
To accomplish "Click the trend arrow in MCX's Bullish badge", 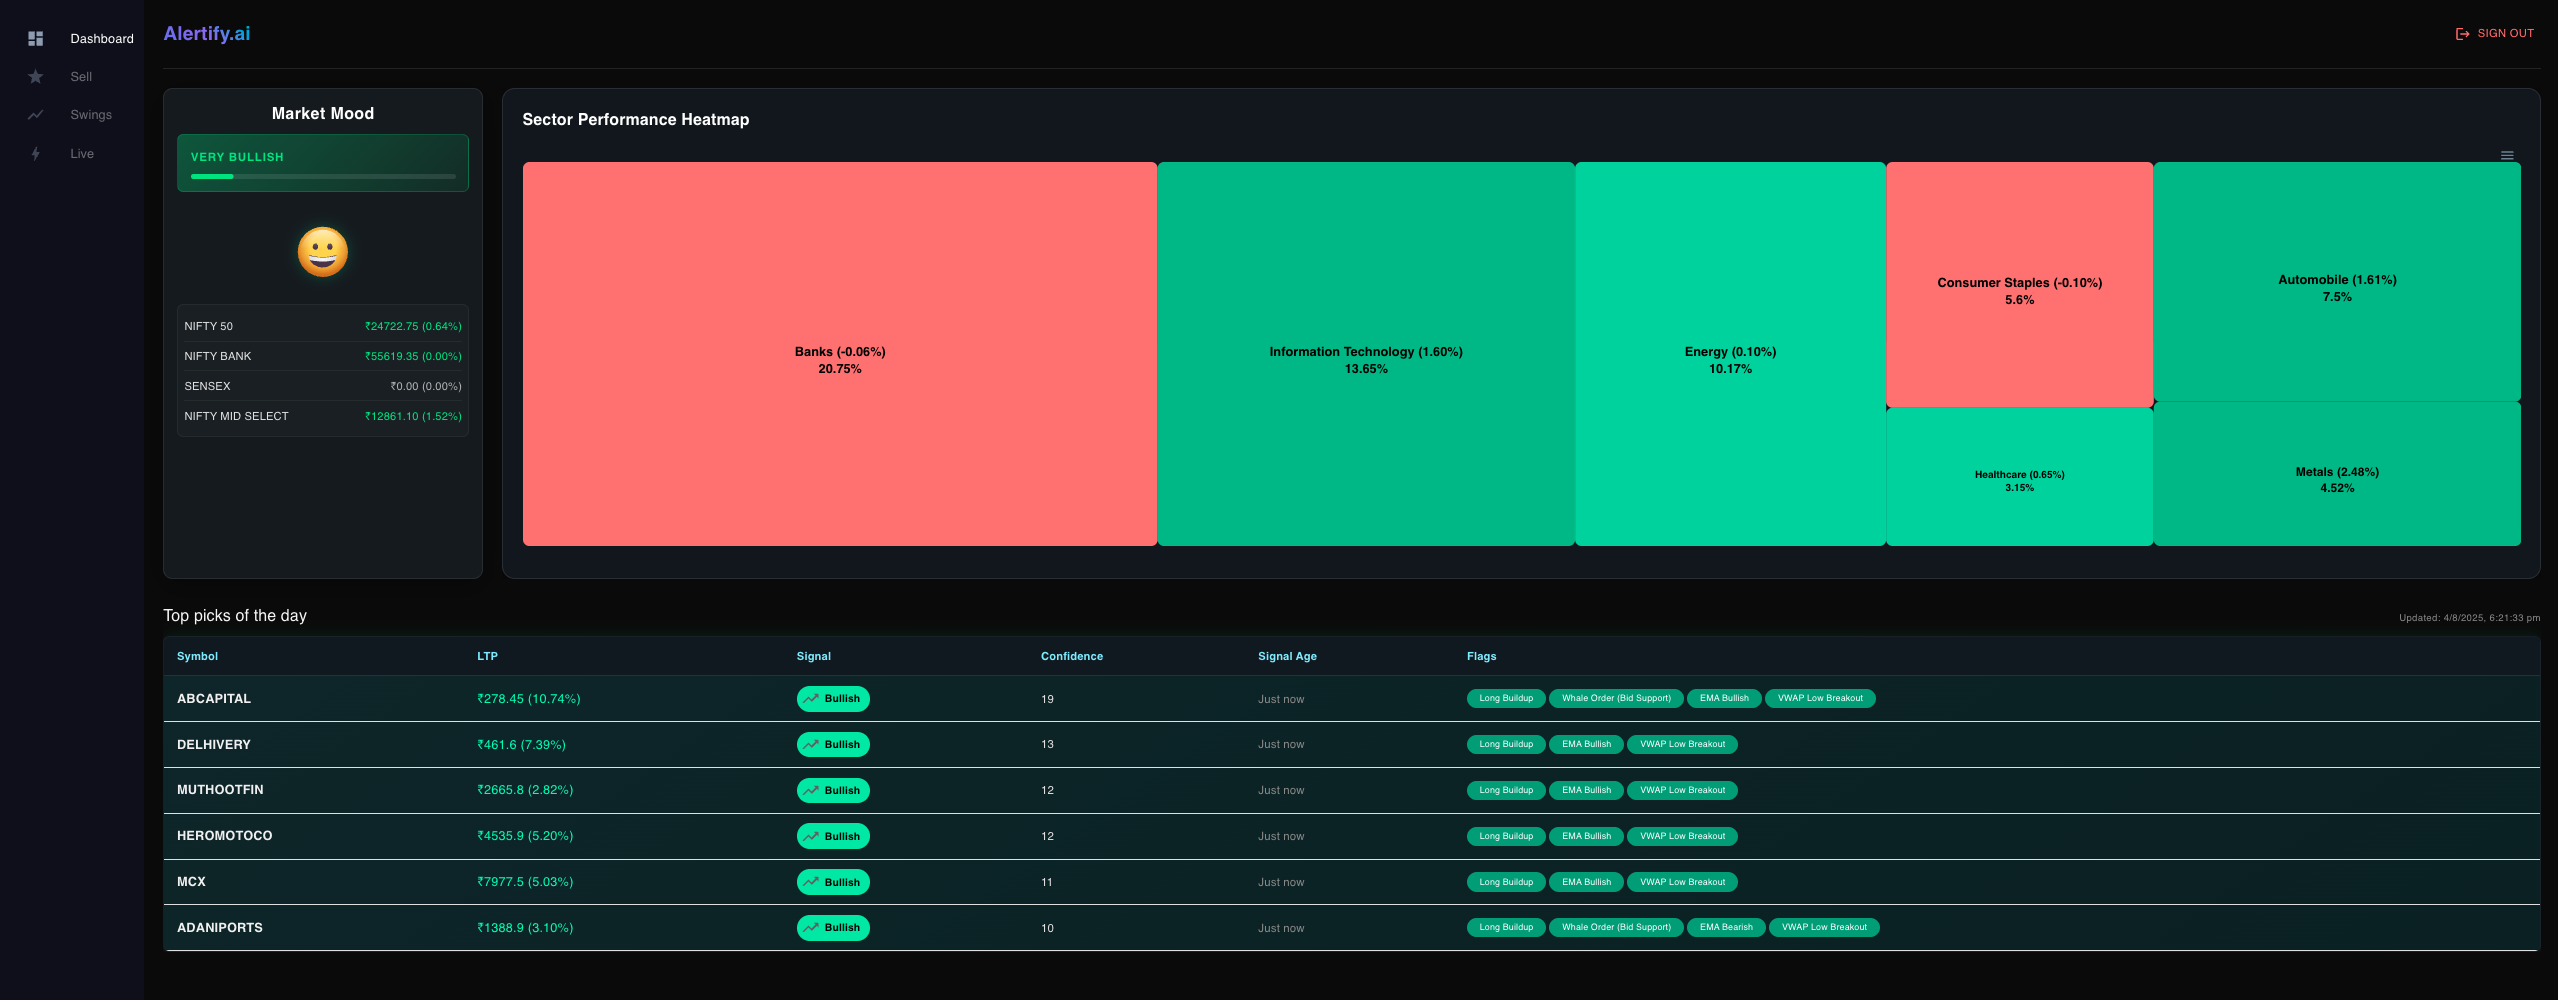I will (811, 881).
